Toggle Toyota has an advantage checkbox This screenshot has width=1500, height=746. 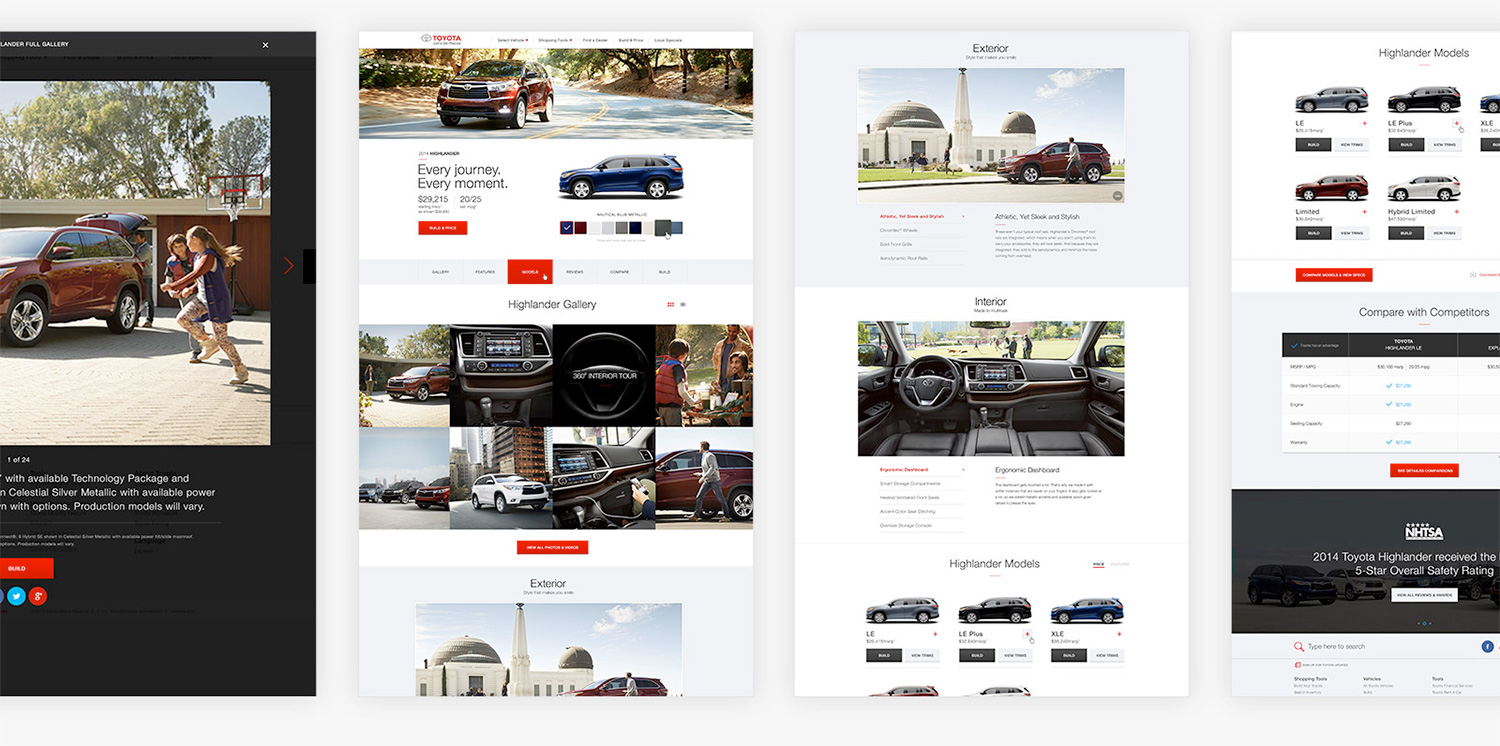[x=1294, y=345]
